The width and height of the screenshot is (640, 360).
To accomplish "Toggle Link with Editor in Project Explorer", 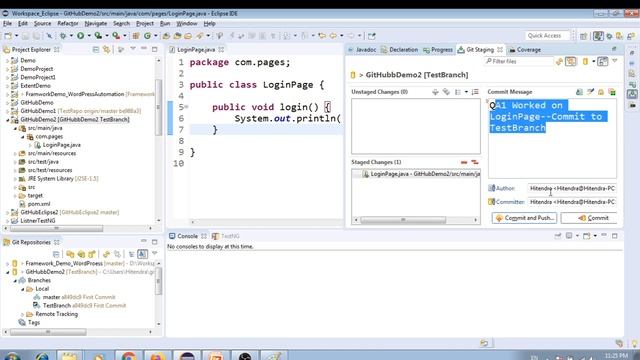I will coord(107,49).
